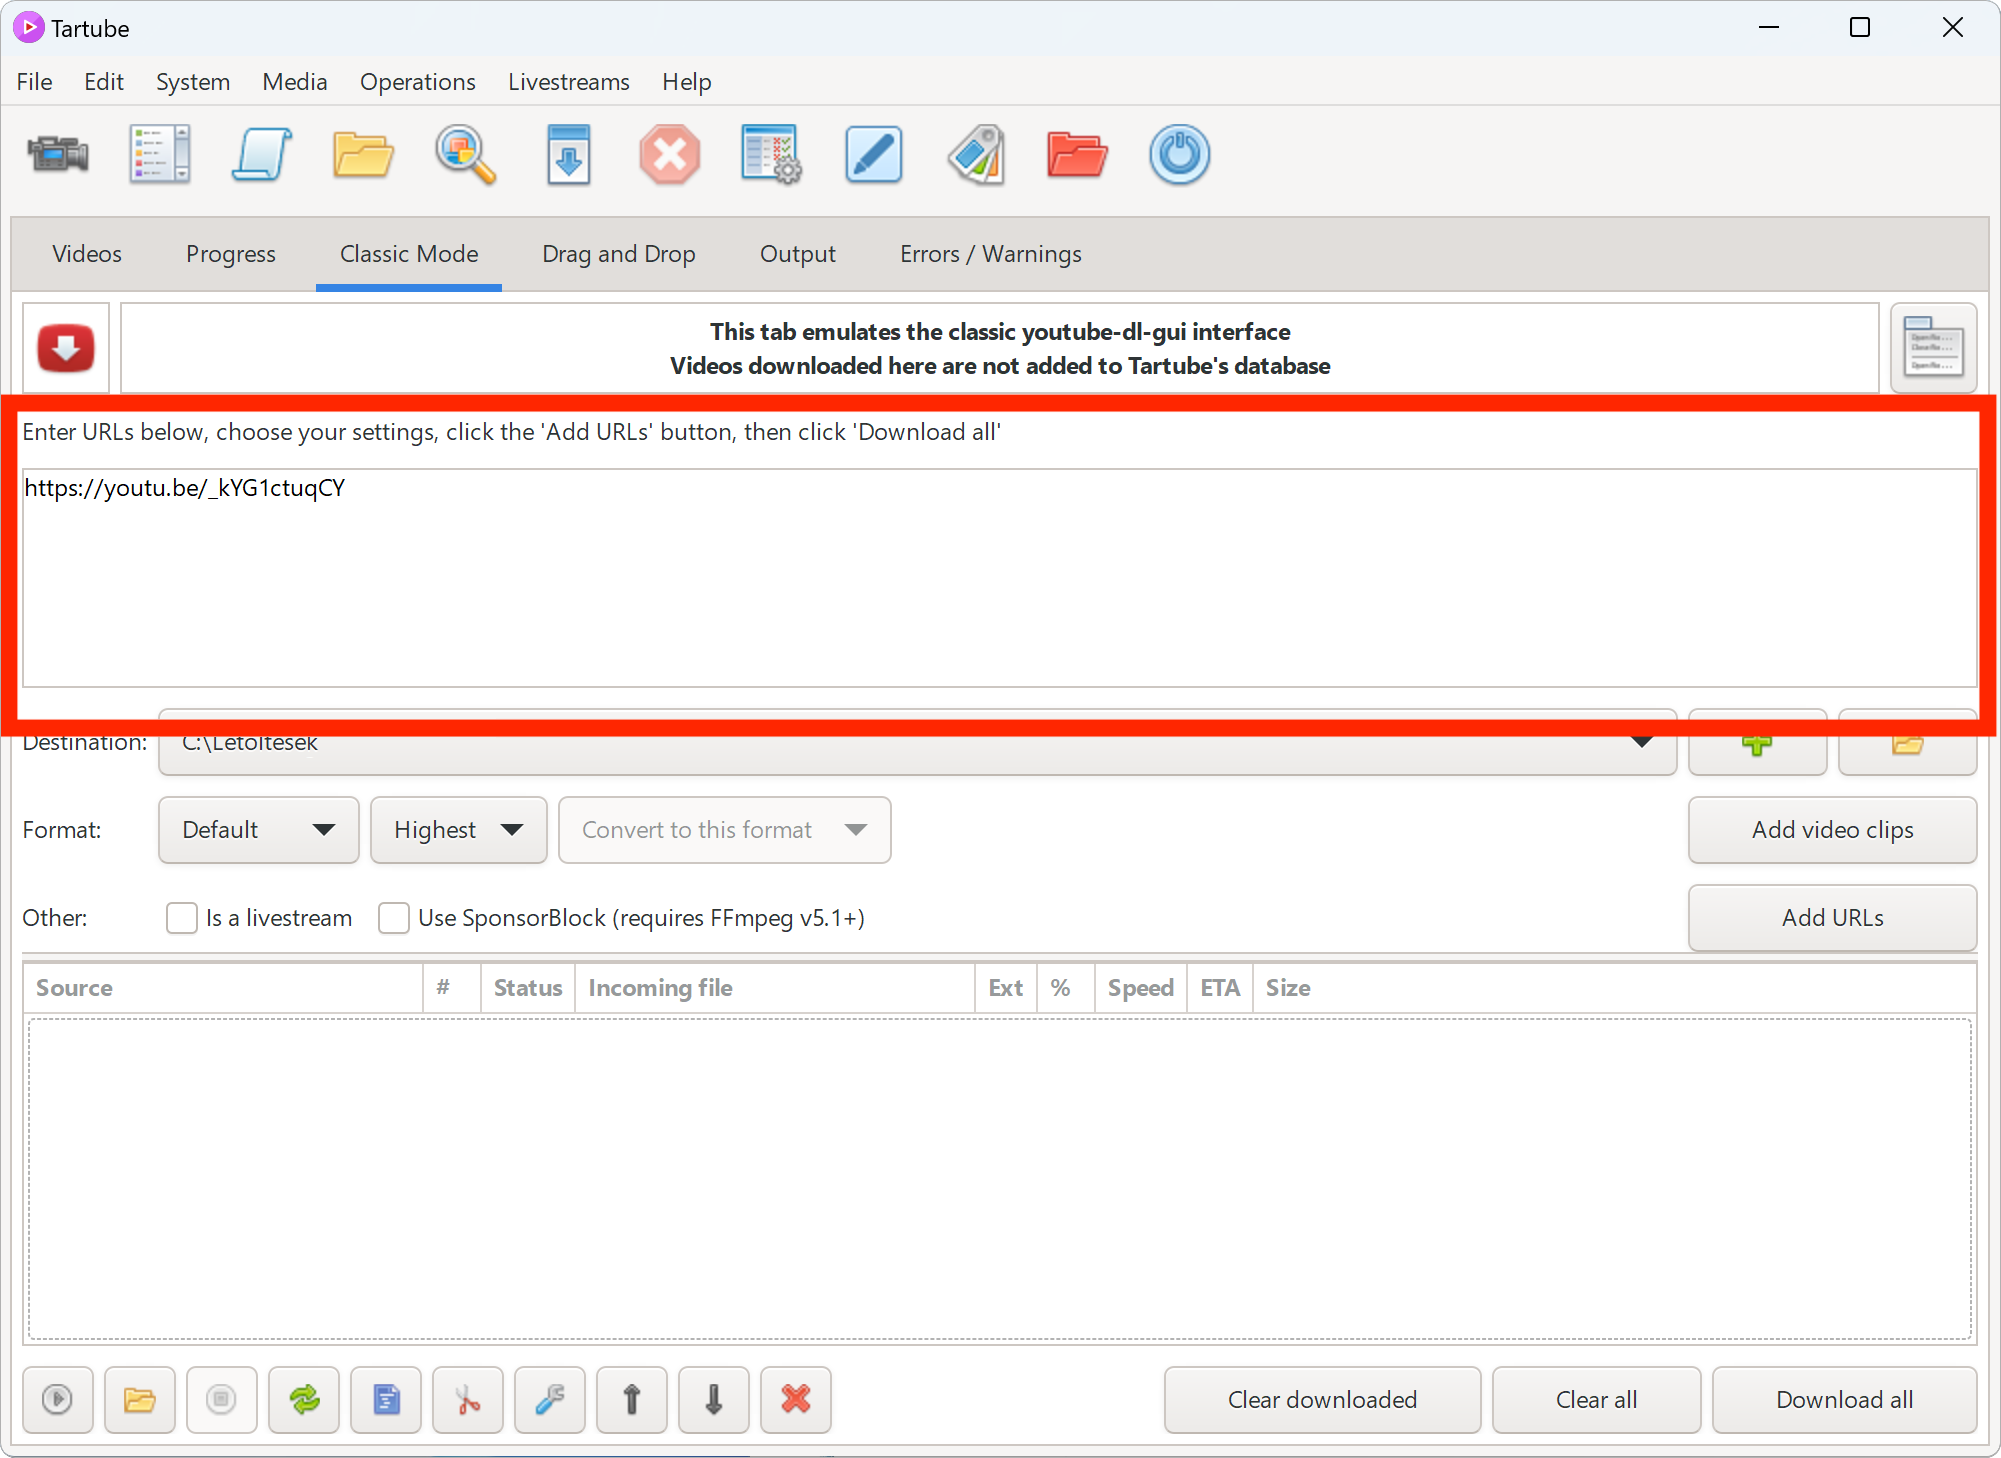The height and width of the screenshot is (1458, 2001).
Task: Switch to the Errors / Warnings tab
Action: click(990, 253)
